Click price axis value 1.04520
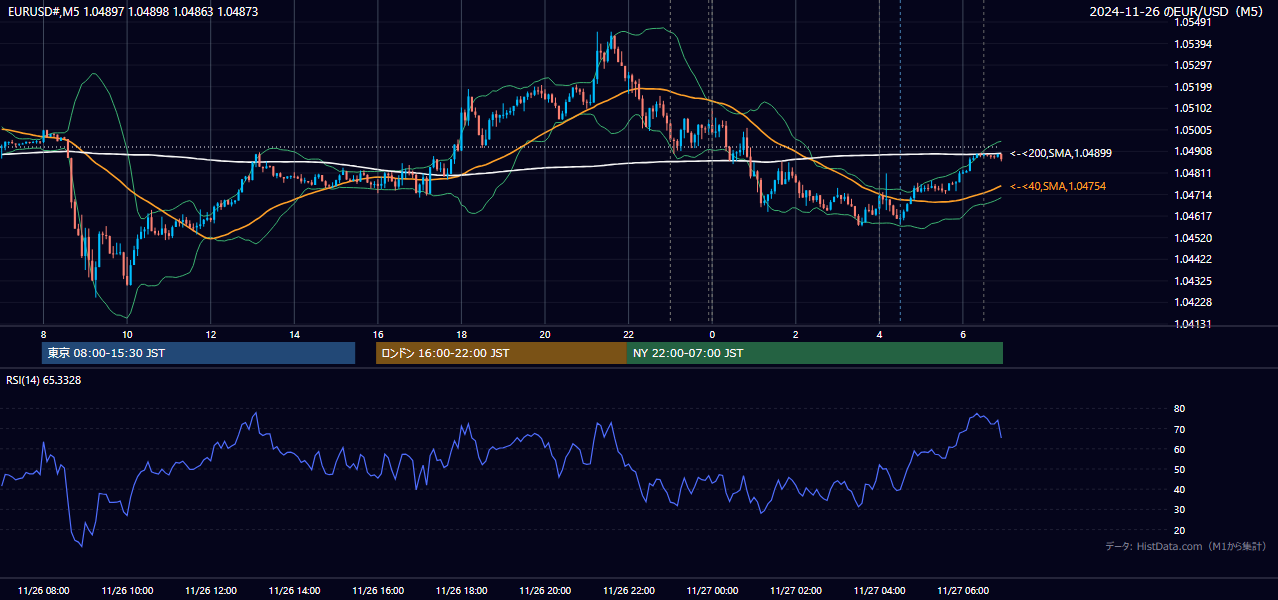This screenshot has height=600, width=1278. (1193, 238)
